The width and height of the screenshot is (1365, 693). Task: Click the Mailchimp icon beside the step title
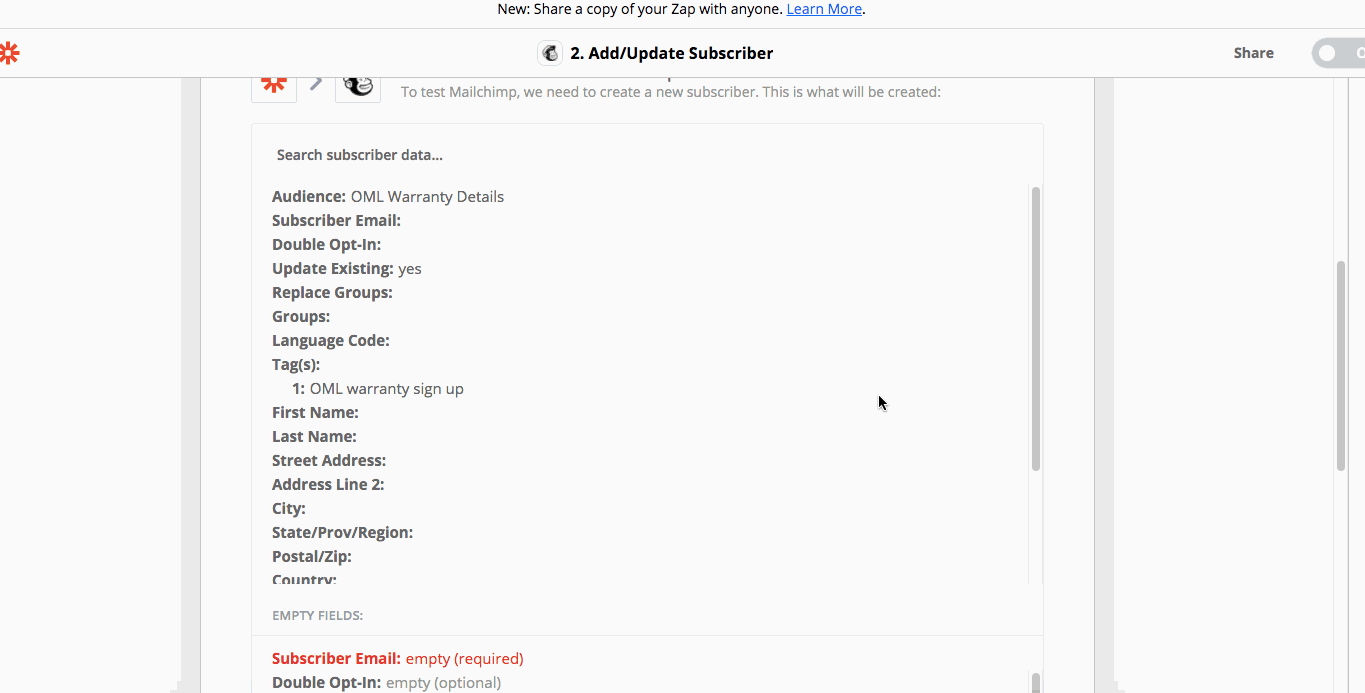(x=550, y=53)
